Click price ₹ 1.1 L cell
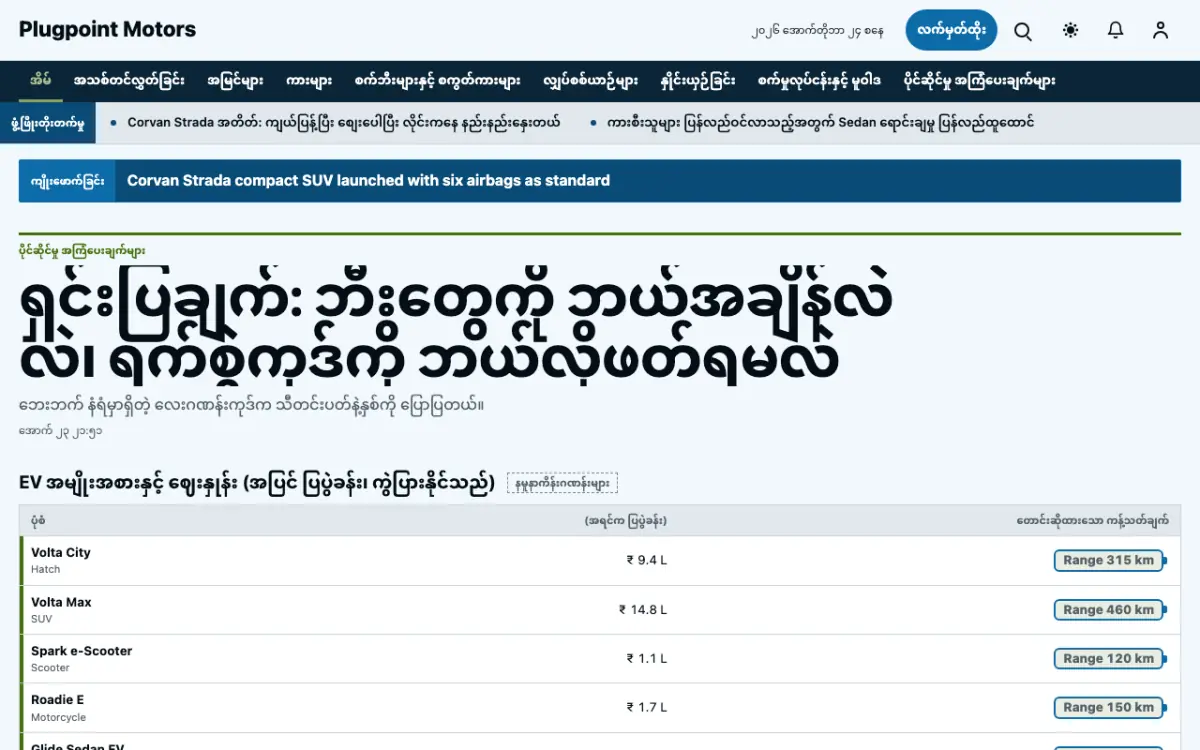 (647, 658)
